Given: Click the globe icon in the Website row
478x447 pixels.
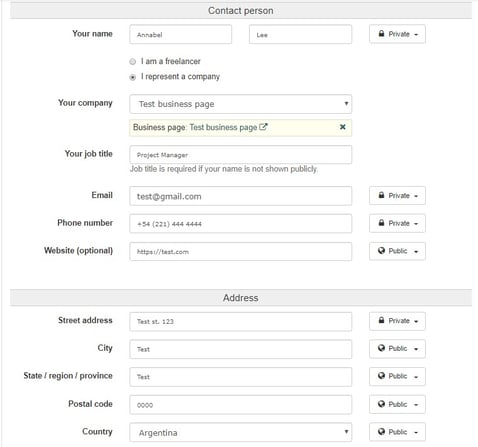Looking at the screenshot, I should coord(381,251).
